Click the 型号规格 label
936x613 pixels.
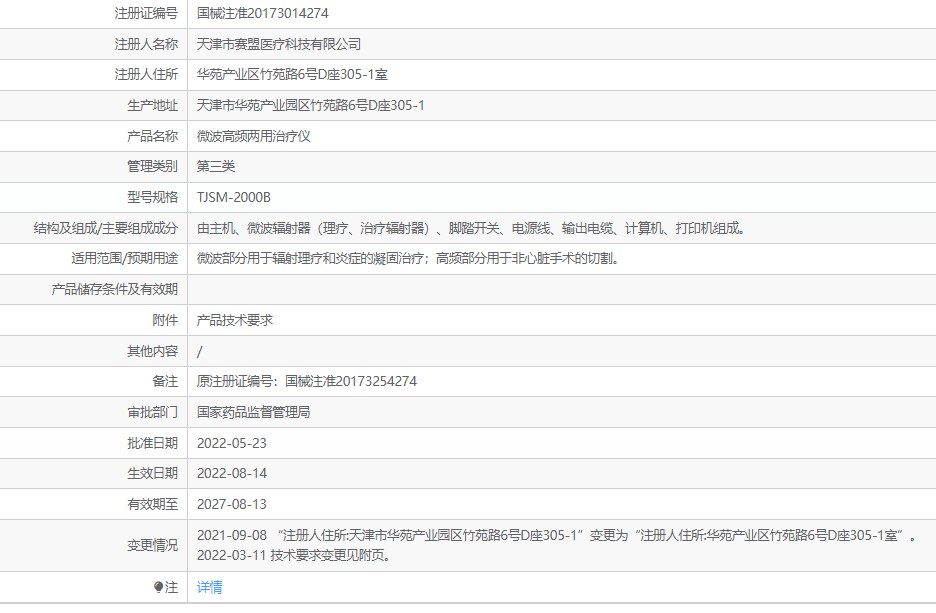(x=152, y=198)
